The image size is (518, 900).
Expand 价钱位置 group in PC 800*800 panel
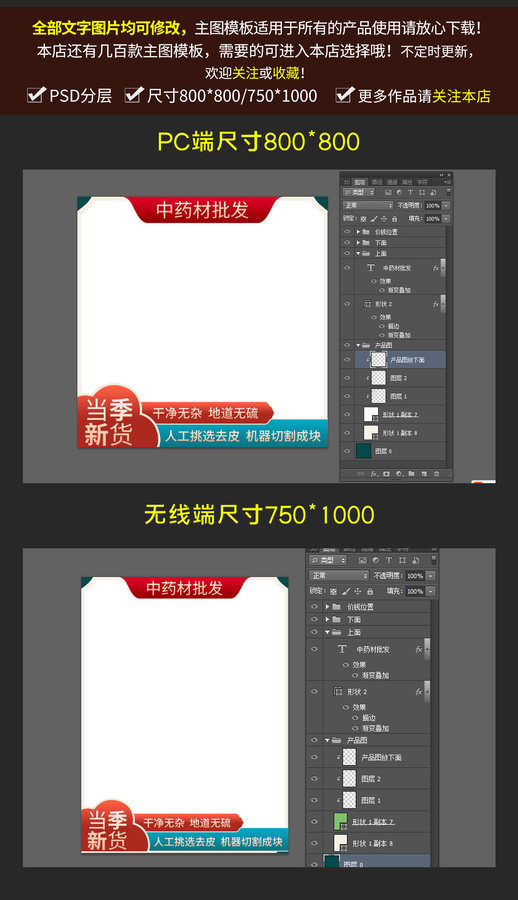[x=358, y=232]
